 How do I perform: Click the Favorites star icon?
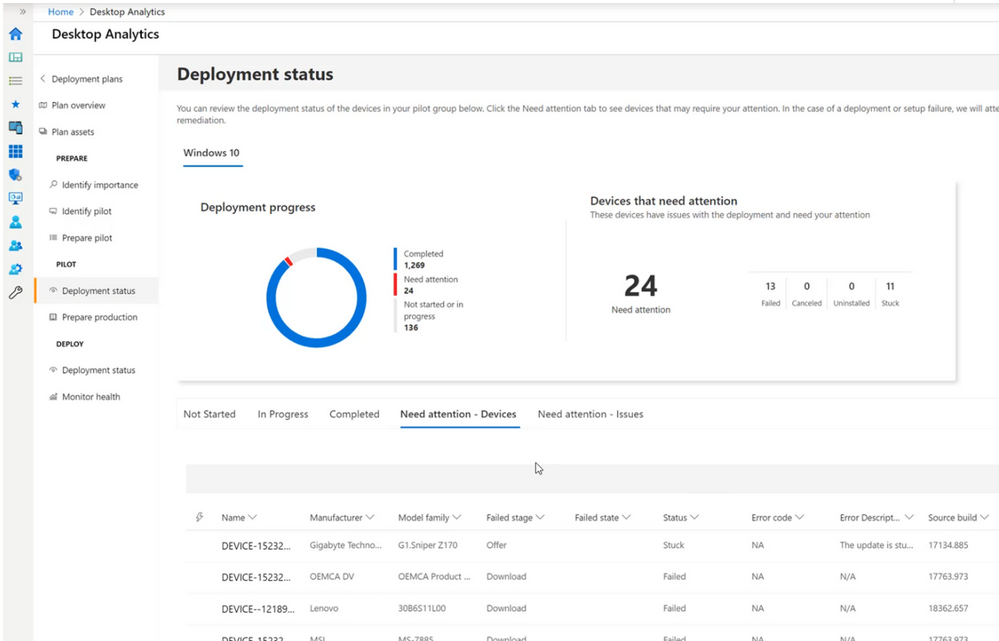pyautogui.click(x=13, y=103)
